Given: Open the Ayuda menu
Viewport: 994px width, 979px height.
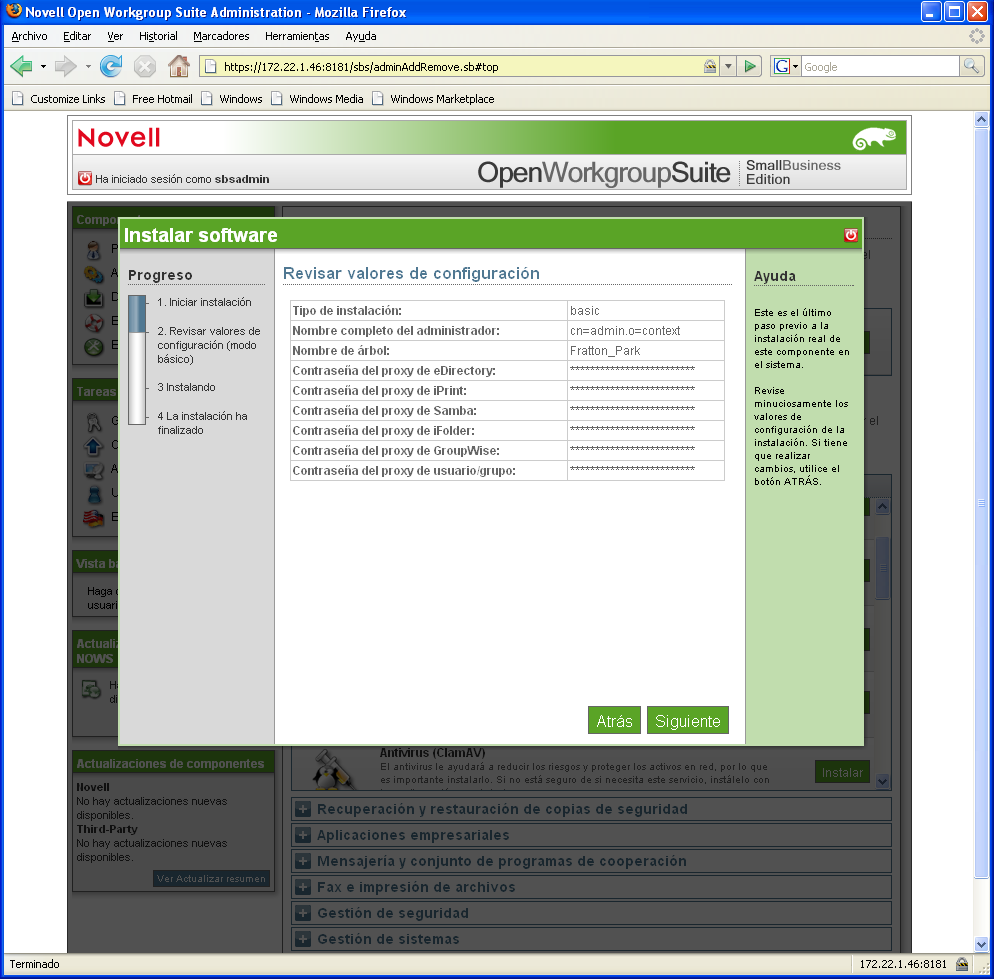Looking at the screenshot, I should pyautogui.click(x=361, y=36).
